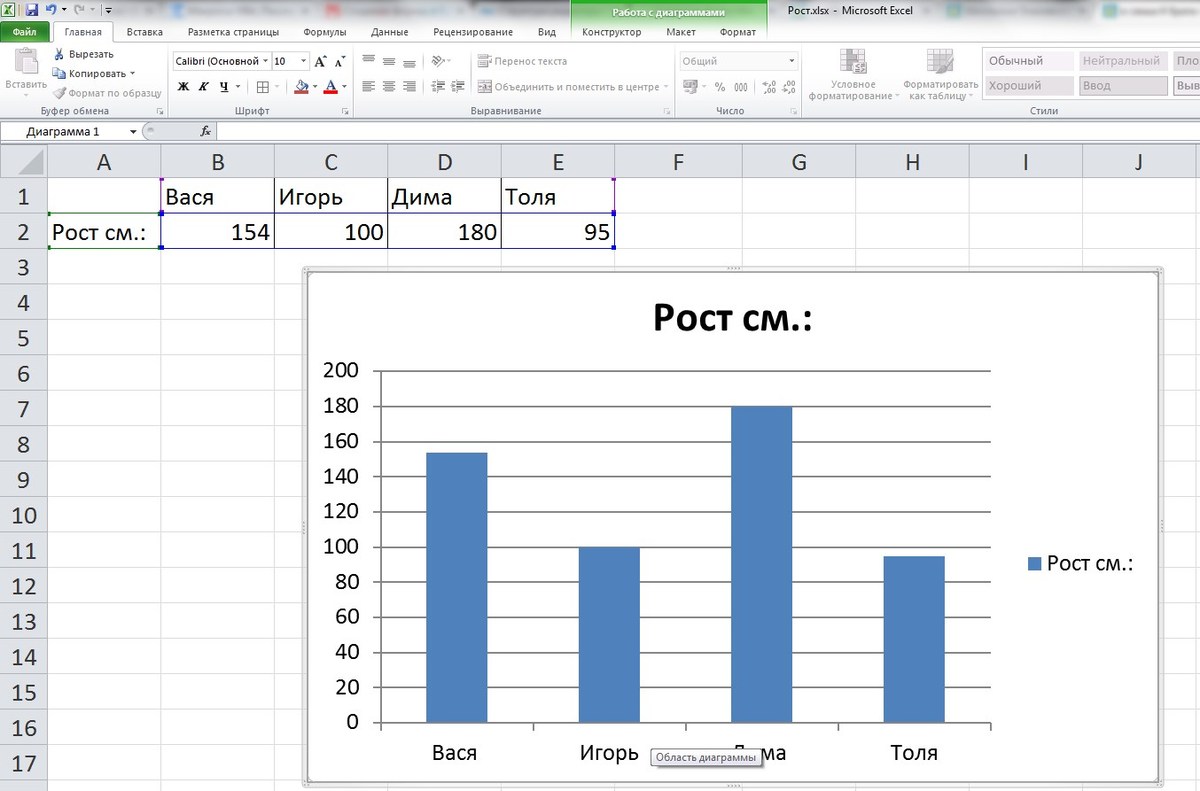Toggle italic К formatting
Screen dimensions: 1200x791
(203, 87)
